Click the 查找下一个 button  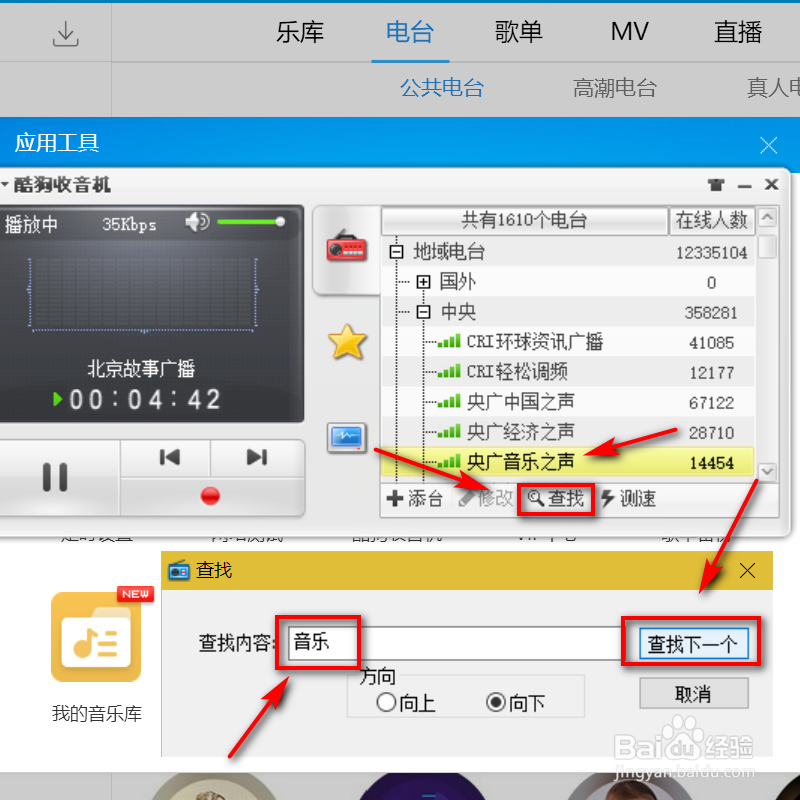click(693, 643)
